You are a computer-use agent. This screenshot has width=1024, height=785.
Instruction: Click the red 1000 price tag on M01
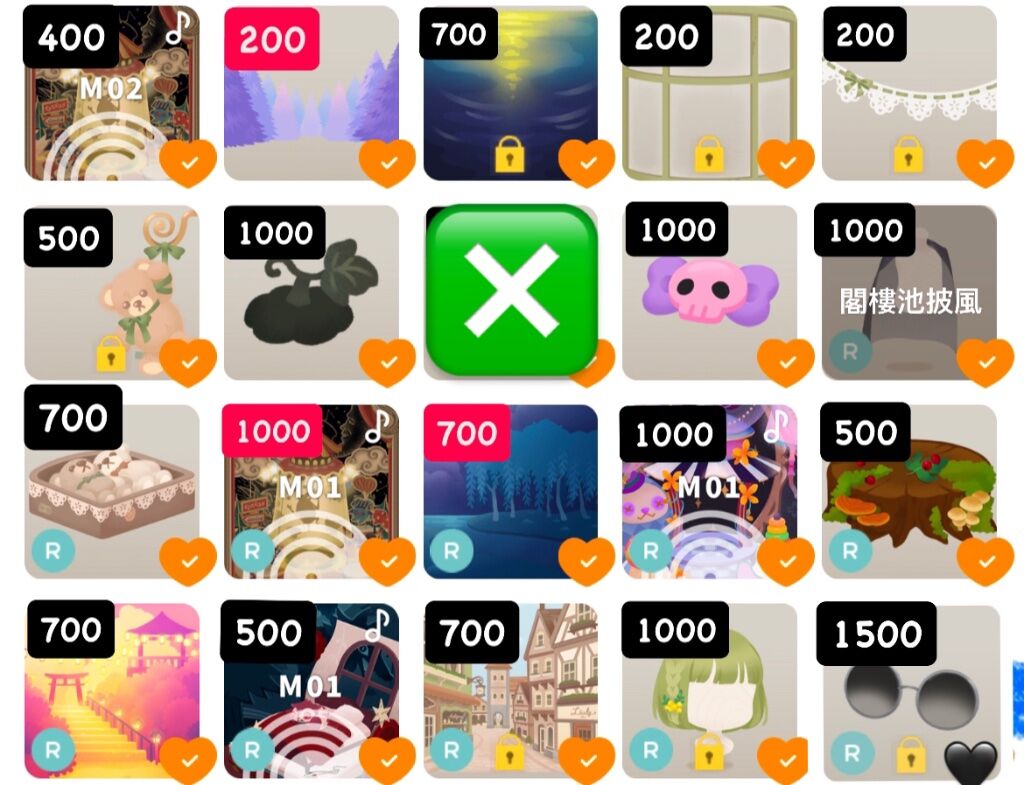tap(272, 431)
